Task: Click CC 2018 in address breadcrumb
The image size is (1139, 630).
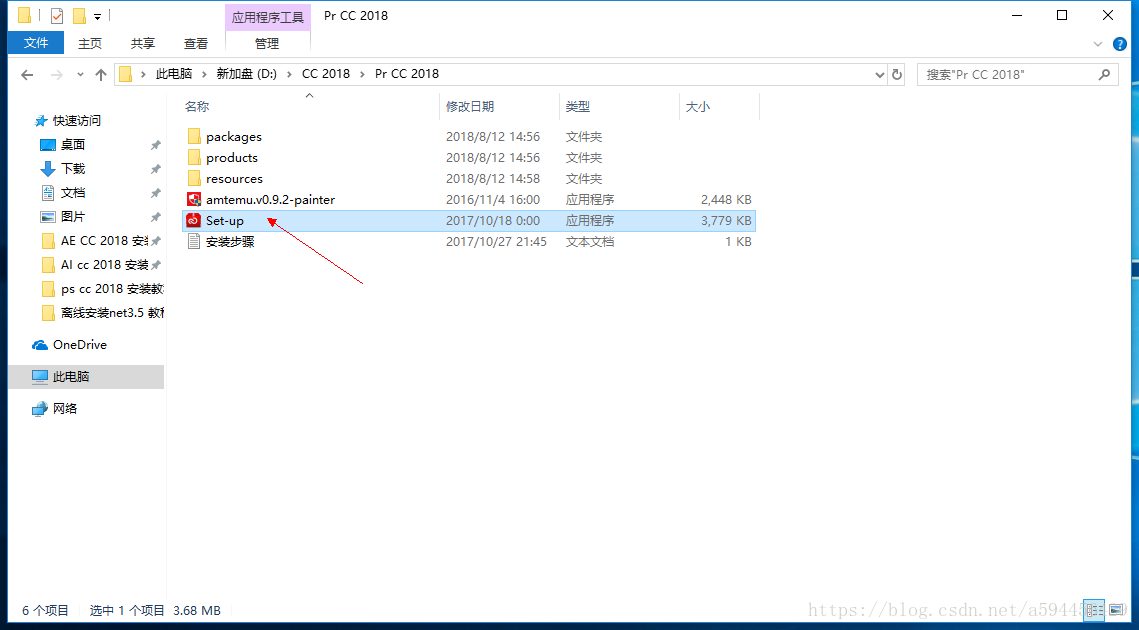Action: pos(326,74)
